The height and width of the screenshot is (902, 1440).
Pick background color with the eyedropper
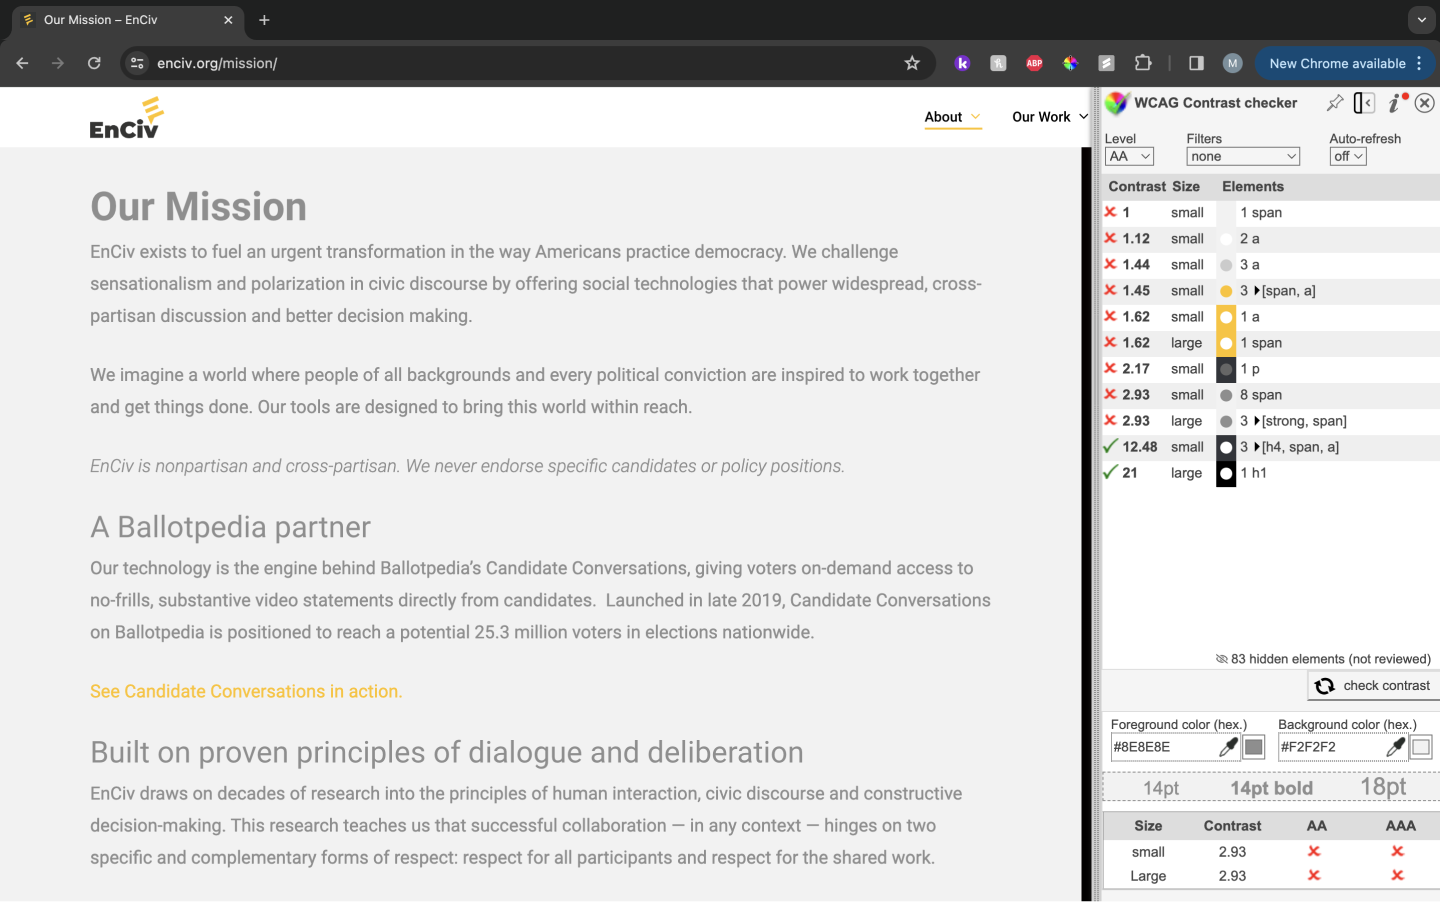[x=1396, y=747]
